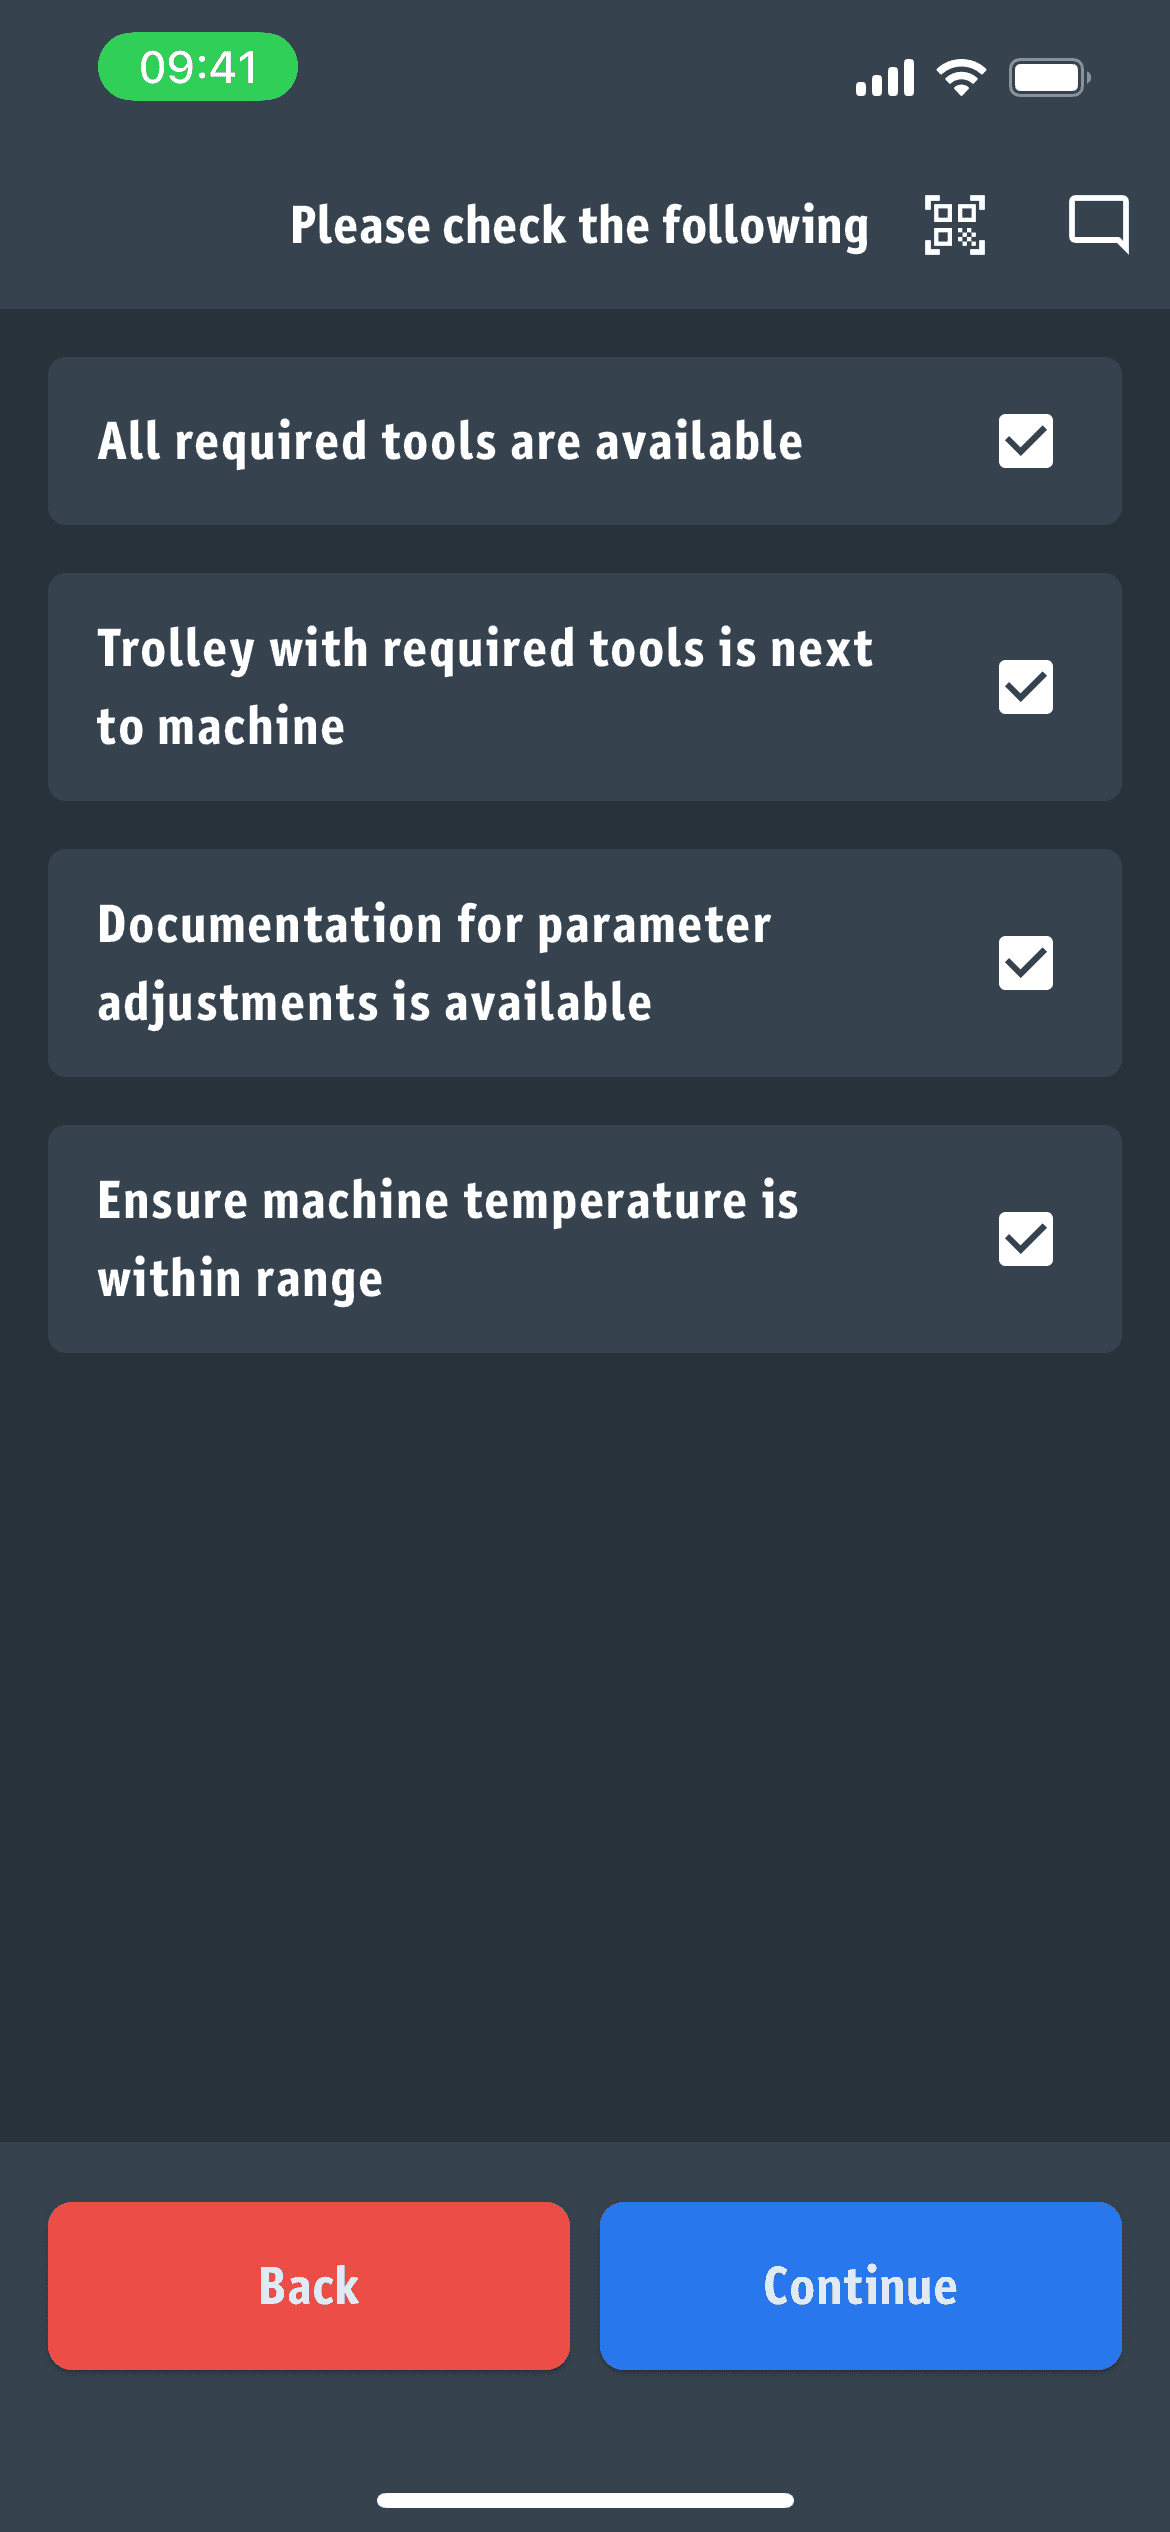Viewport: 1170px width, 2532px height.
Task: Tap the battery indicator
Action: [x=1048, y=75]
